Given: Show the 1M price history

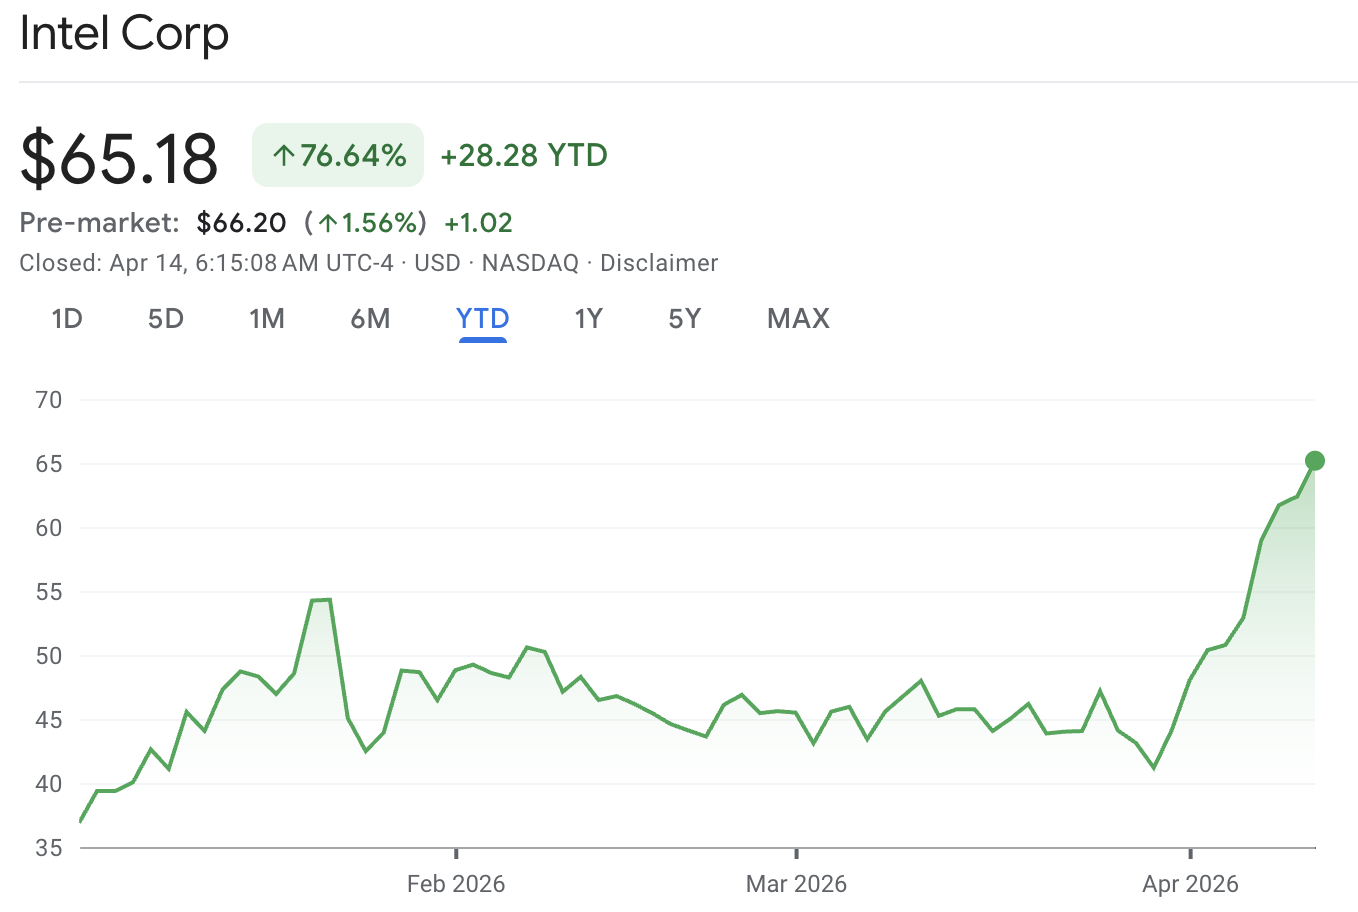Looking at the screenshot, I should pyautogui.click(x=267, y=319).
